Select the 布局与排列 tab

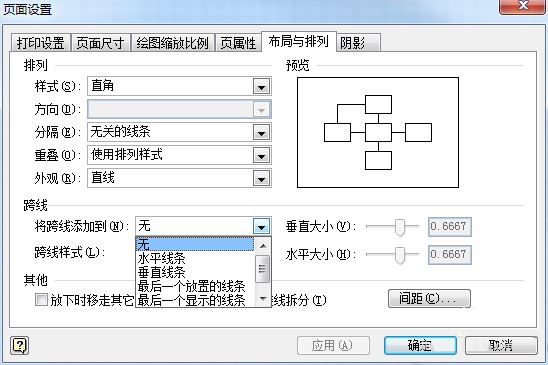coord(299,42)
